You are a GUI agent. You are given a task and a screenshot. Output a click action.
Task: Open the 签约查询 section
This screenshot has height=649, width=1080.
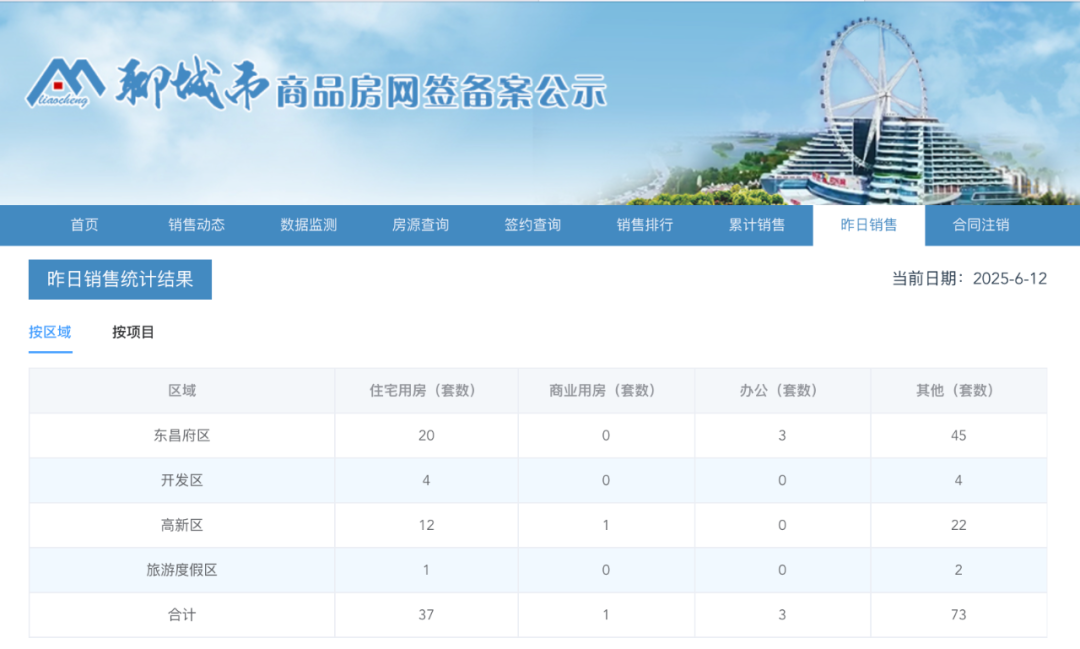pos(530,225)
